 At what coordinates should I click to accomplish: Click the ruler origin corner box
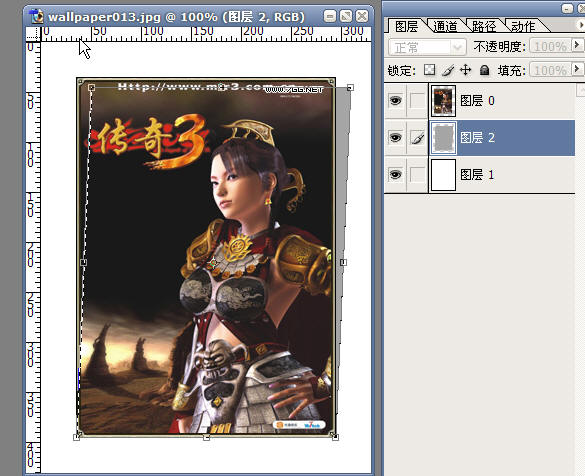pyautogui.click(x=33, y=34)
